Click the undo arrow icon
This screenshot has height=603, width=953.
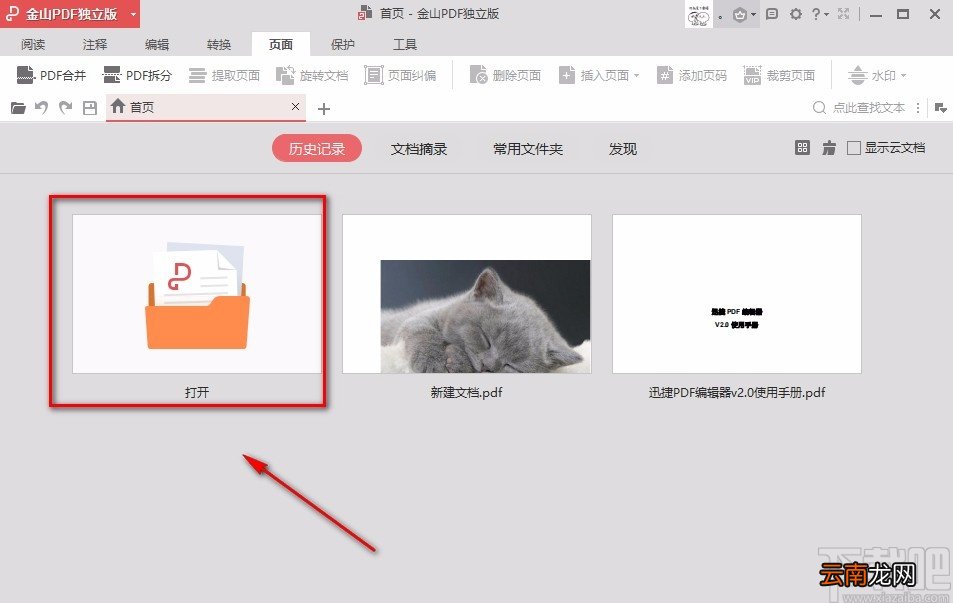41,108
